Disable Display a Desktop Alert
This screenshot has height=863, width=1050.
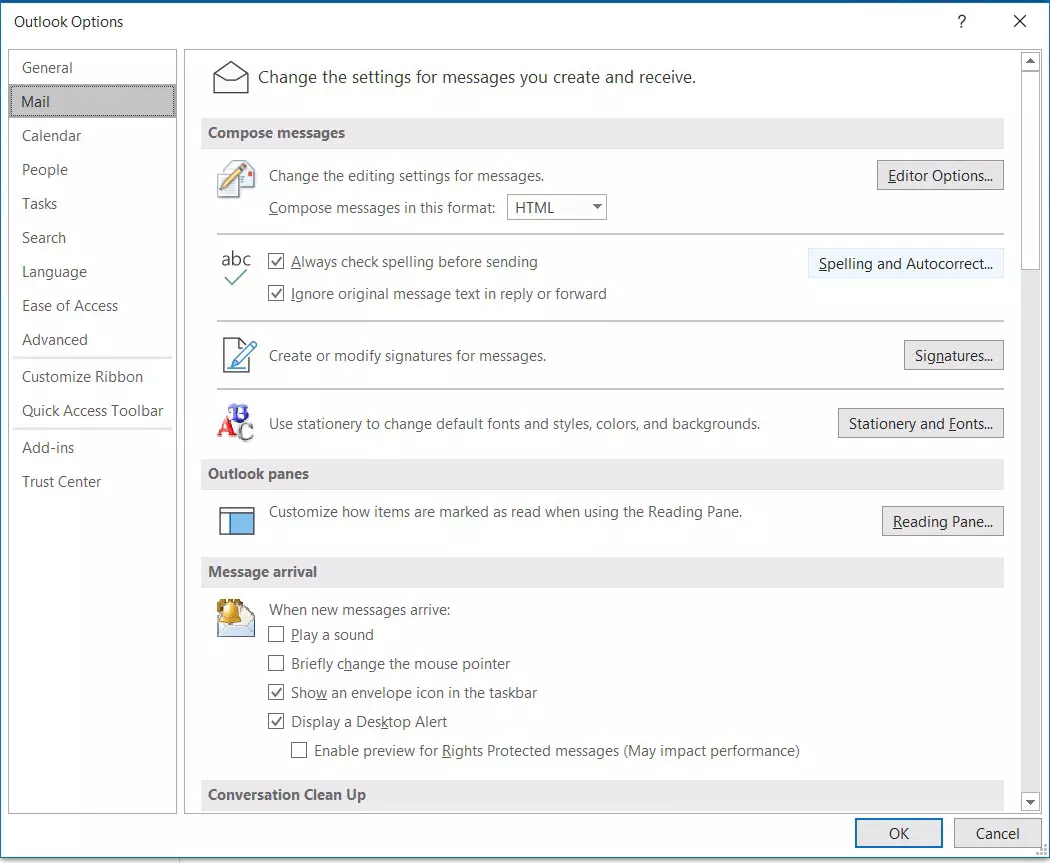[x=276, y=721]
